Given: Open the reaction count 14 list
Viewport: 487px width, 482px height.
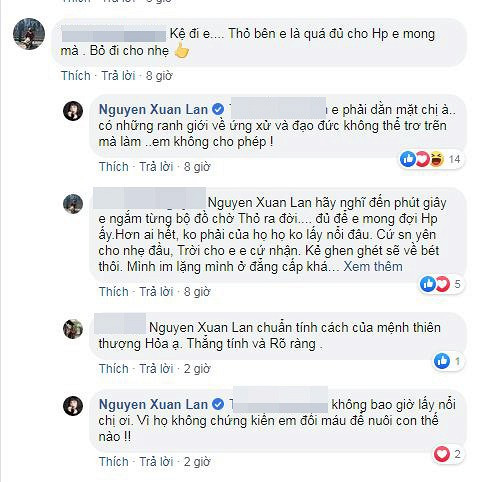Looking at the screenshot, I should click(454, 159).
